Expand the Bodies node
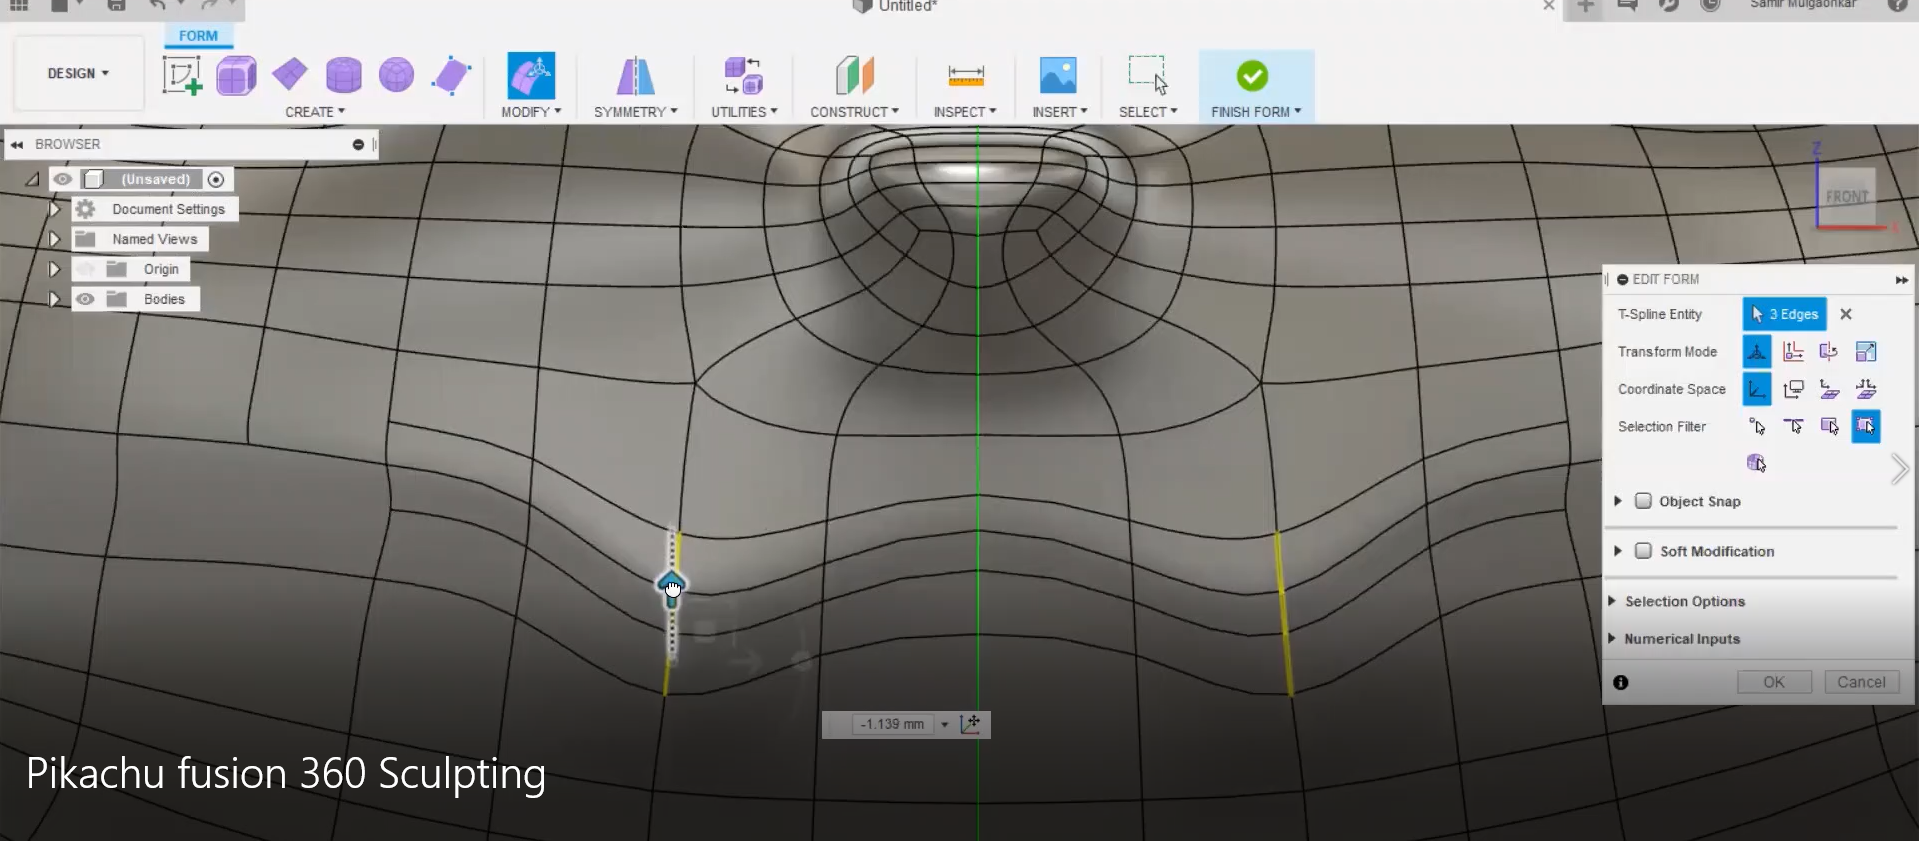The image size is (1919, 841). (x=55, y=299)
